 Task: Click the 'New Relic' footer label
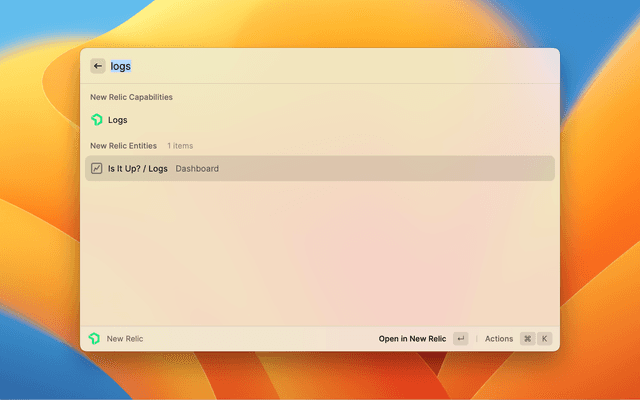pyautogui.click(x=125, y=339)
